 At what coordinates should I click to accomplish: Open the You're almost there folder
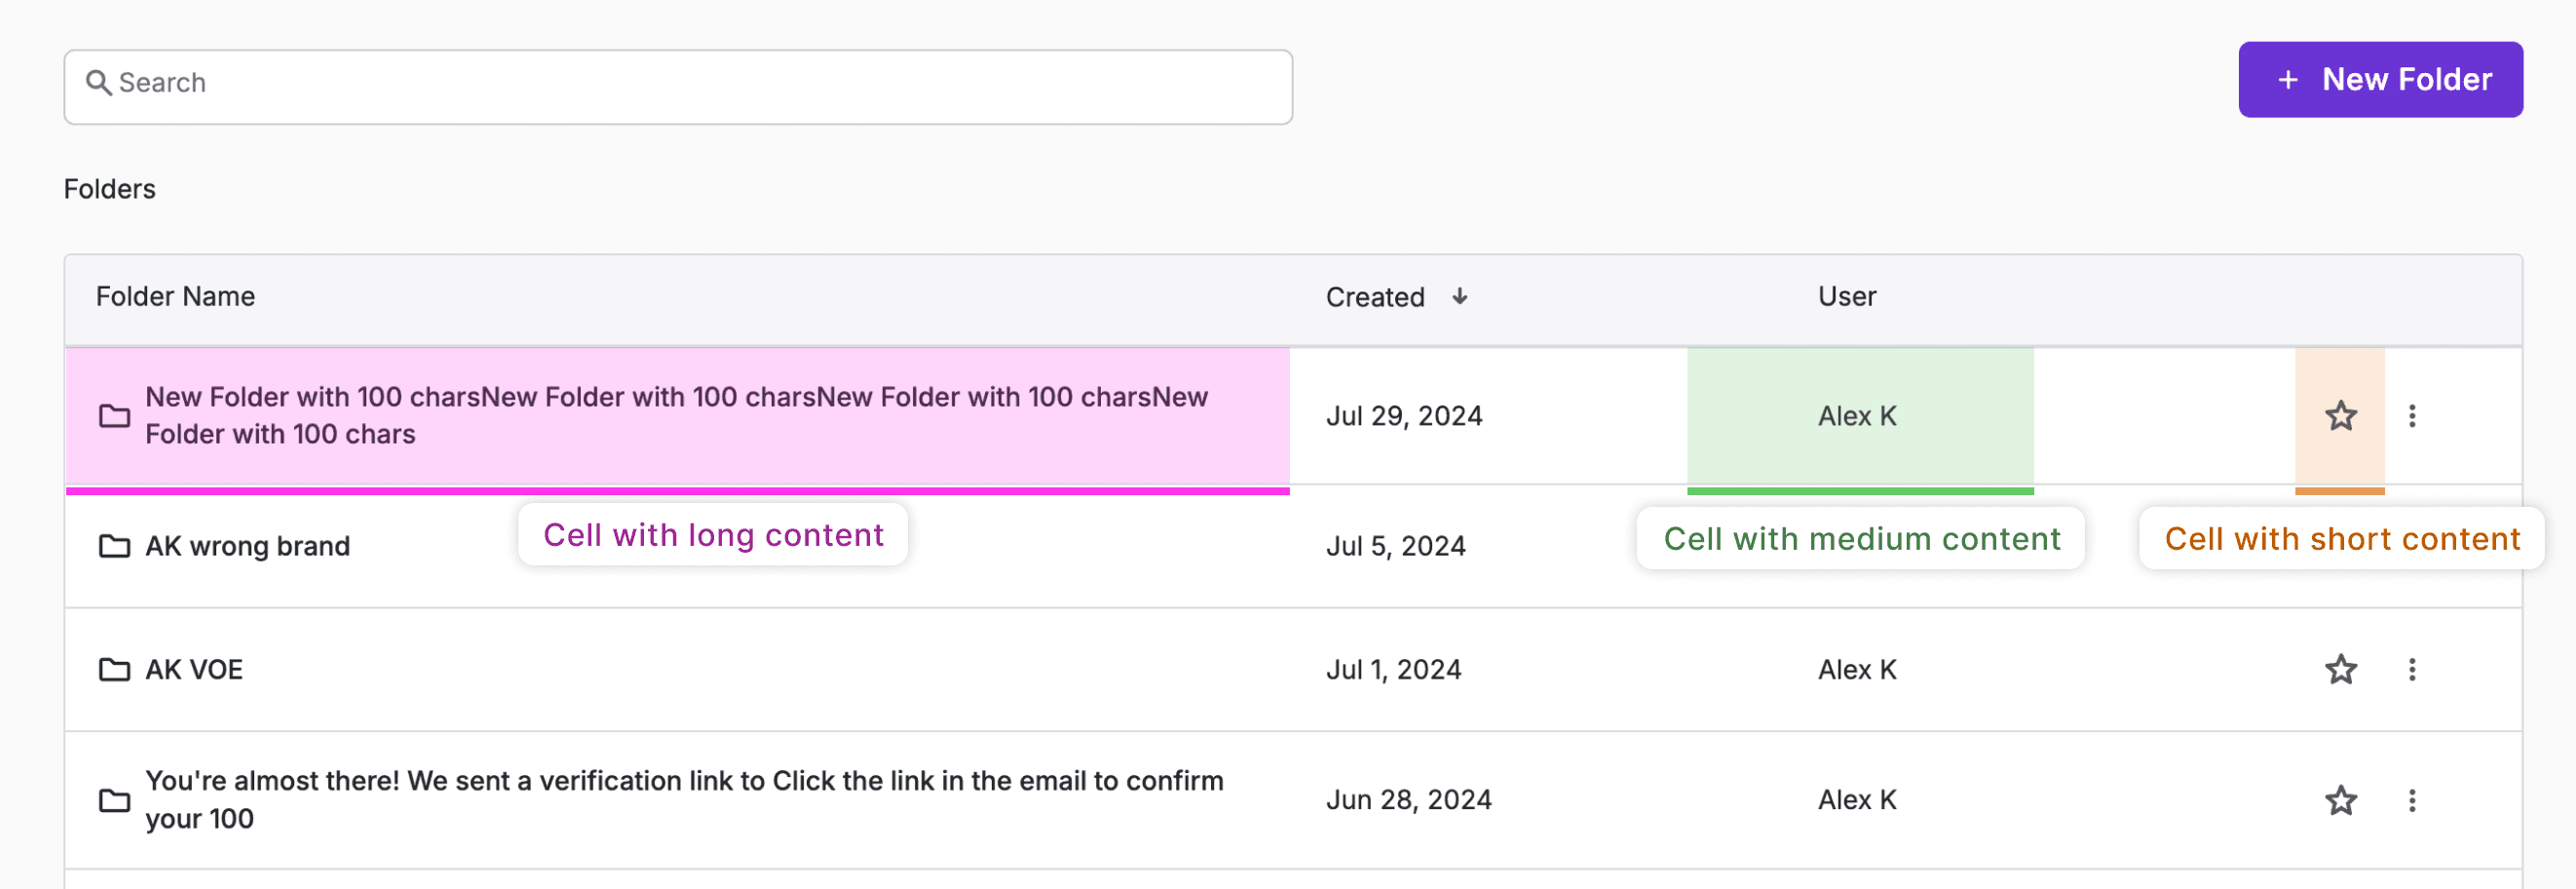[684, 800]
